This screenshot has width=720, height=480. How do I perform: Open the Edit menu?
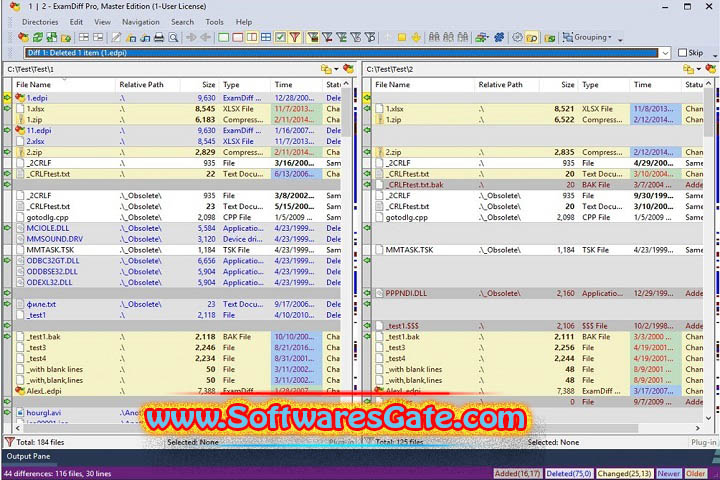coord(76,22)
